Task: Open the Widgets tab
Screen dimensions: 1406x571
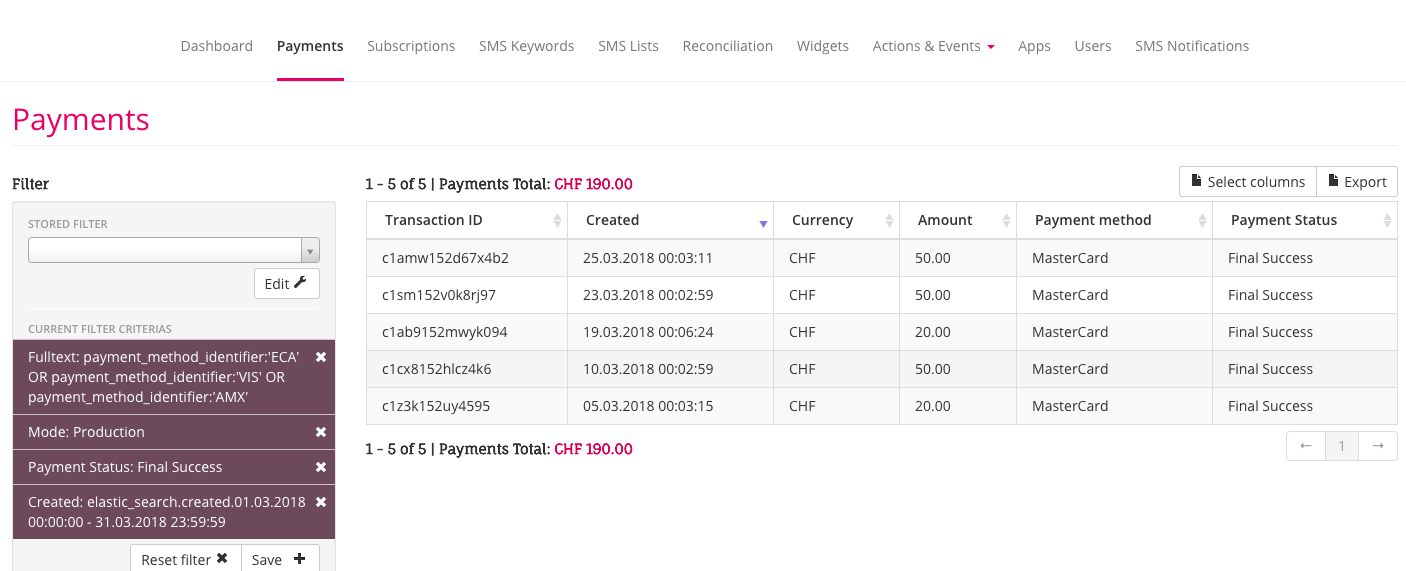Action: click(823, 46)
